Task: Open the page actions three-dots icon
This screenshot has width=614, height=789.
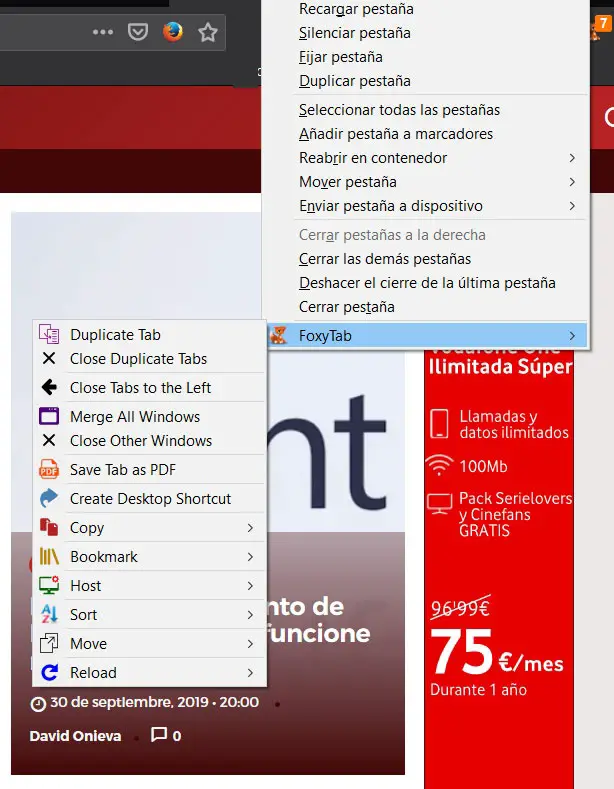Action: click(x=103, y=32)
